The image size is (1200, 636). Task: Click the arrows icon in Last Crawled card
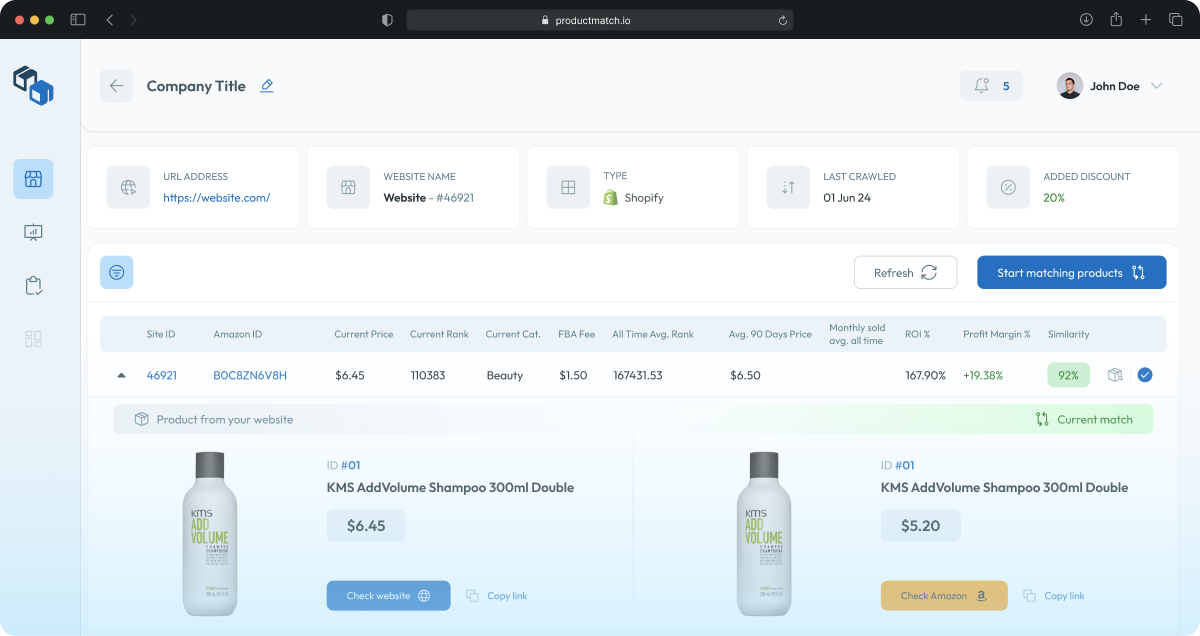point(788,187)
